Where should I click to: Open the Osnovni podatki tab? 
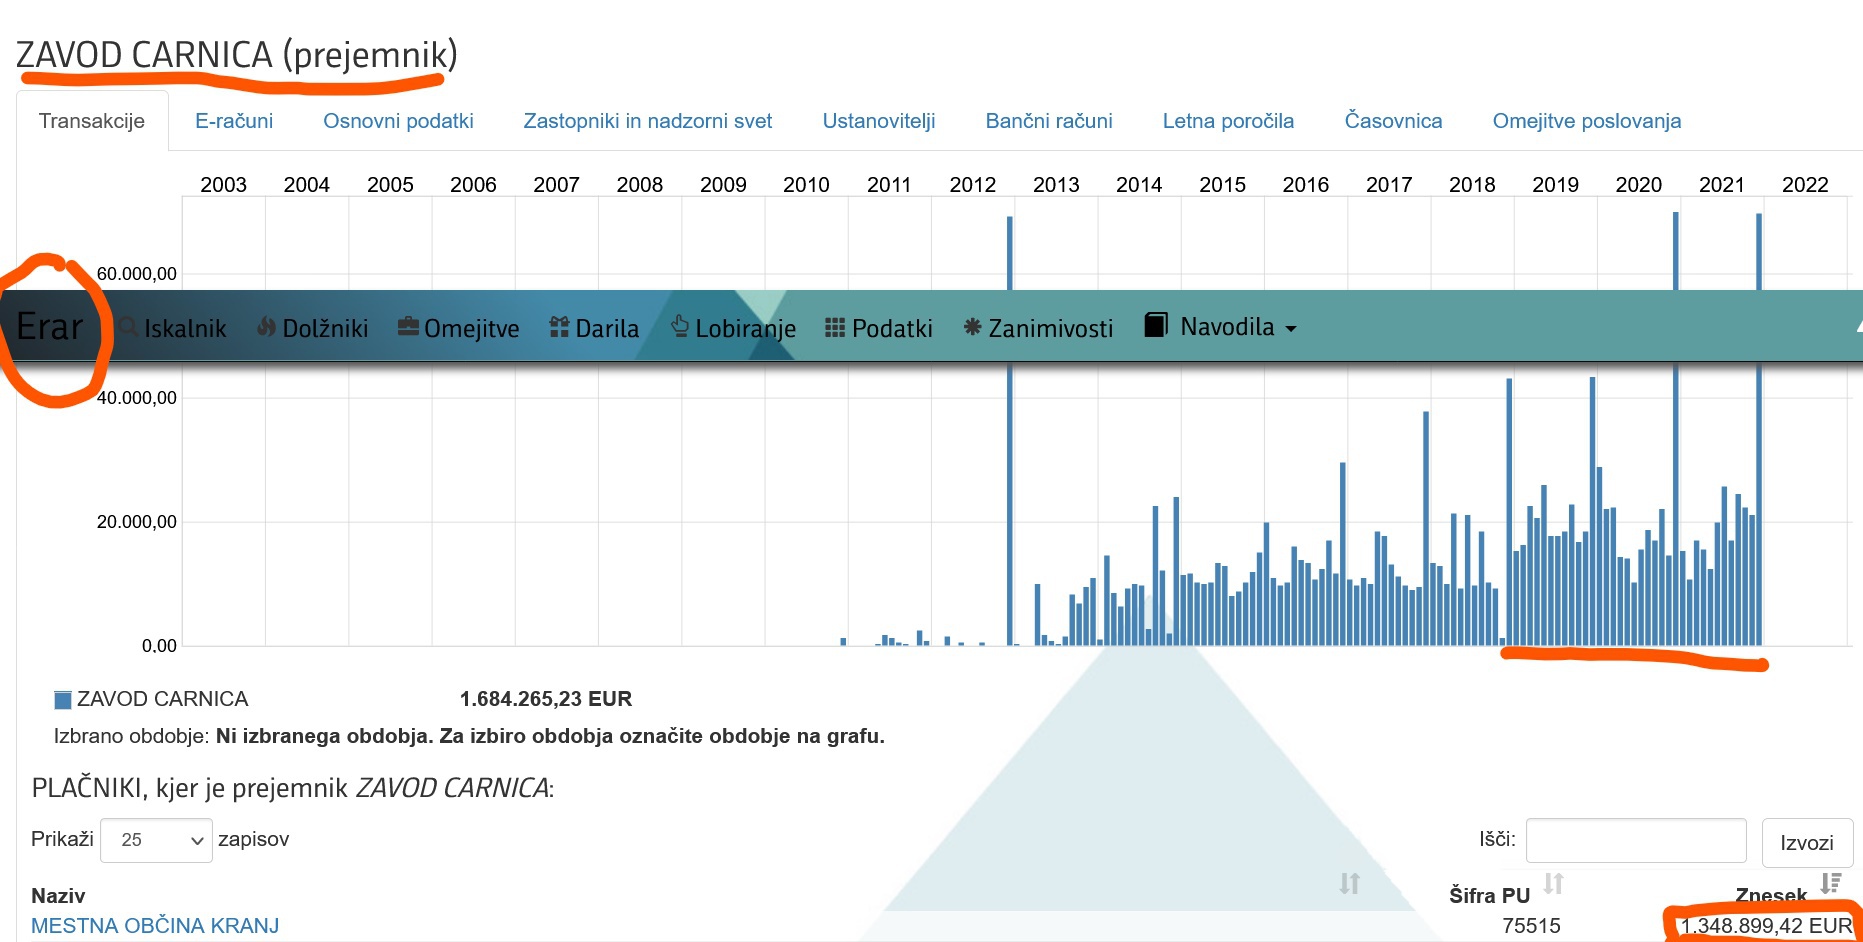398,121
